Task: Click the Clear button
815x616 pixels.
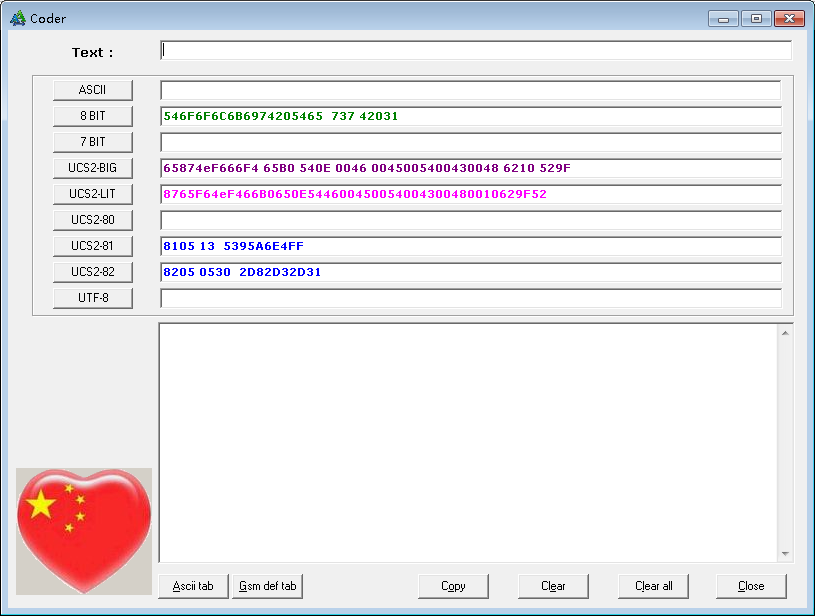Action: tap(553, 586)
